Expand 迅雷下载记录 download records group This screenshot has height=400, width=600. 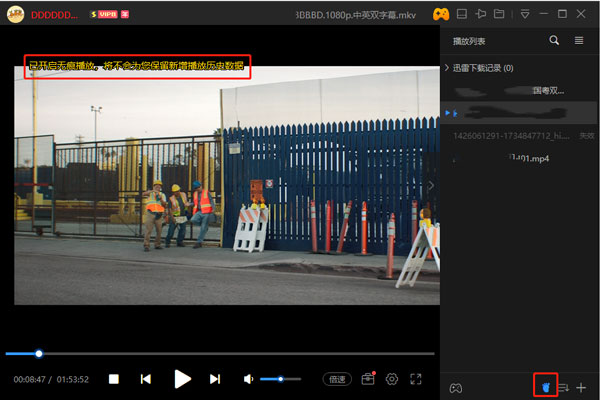click(446, 68)
